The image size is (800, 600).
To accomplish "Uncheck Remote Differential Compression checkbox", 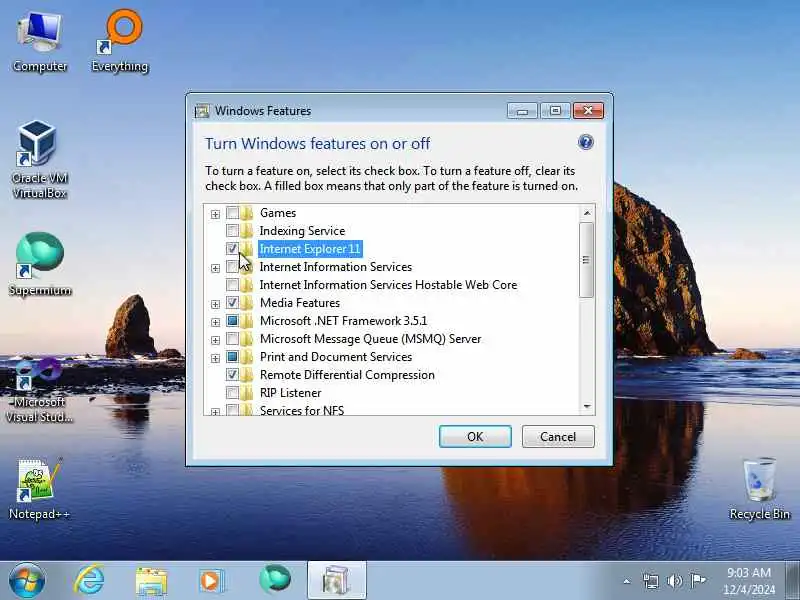I will (x=232, y=374).
